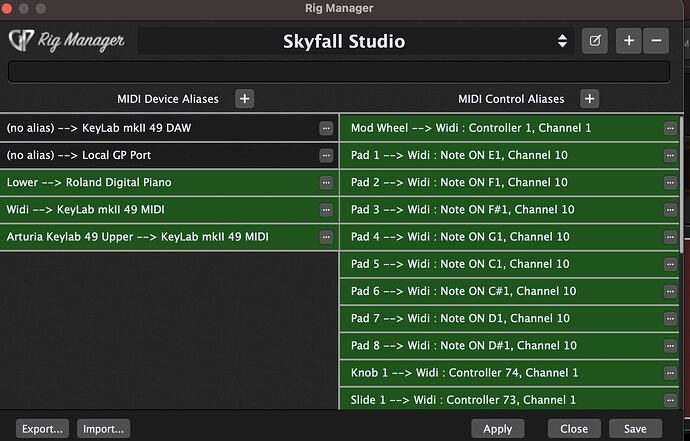Apply the rig changes
This screenshot has height=441, width=690.
click(x=498, y=429)
